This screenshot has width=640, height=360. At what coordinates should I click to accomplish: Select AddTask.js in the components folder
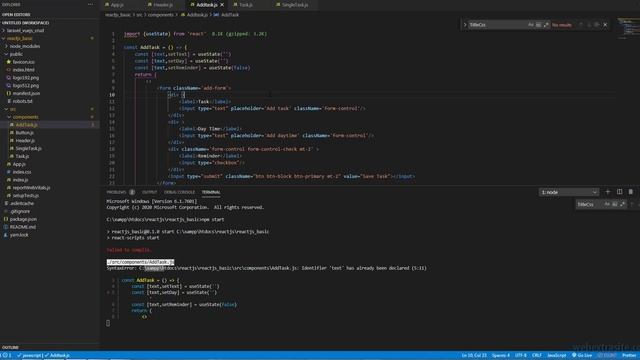point(27,124)
